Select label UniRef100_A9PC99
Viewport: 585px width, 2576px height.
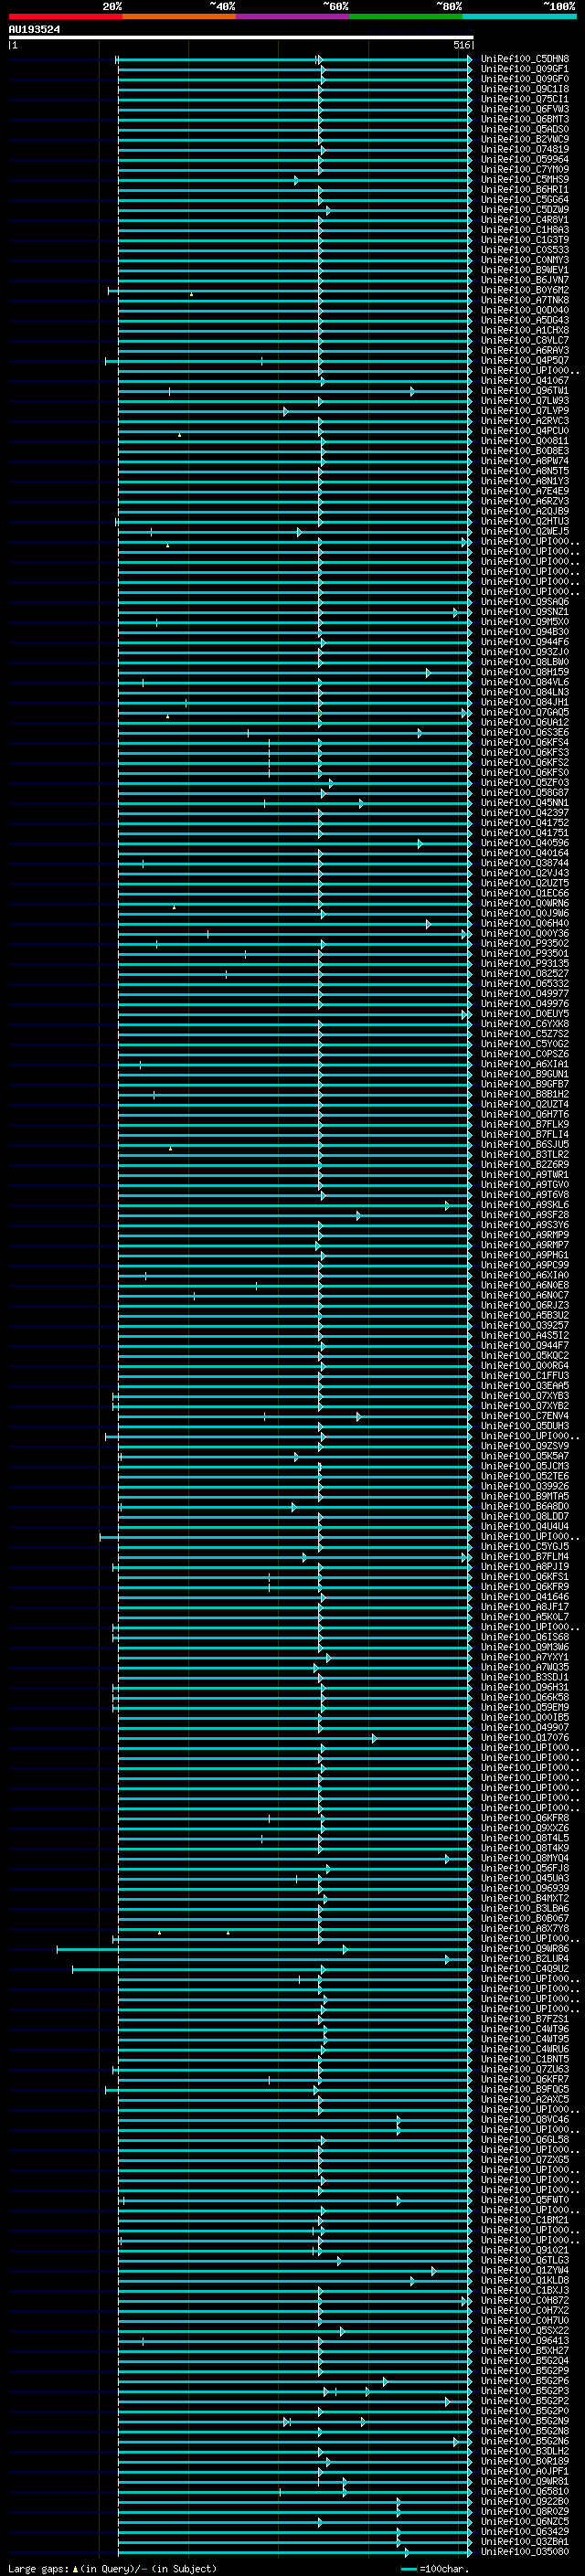click(x=525, y=1265)
